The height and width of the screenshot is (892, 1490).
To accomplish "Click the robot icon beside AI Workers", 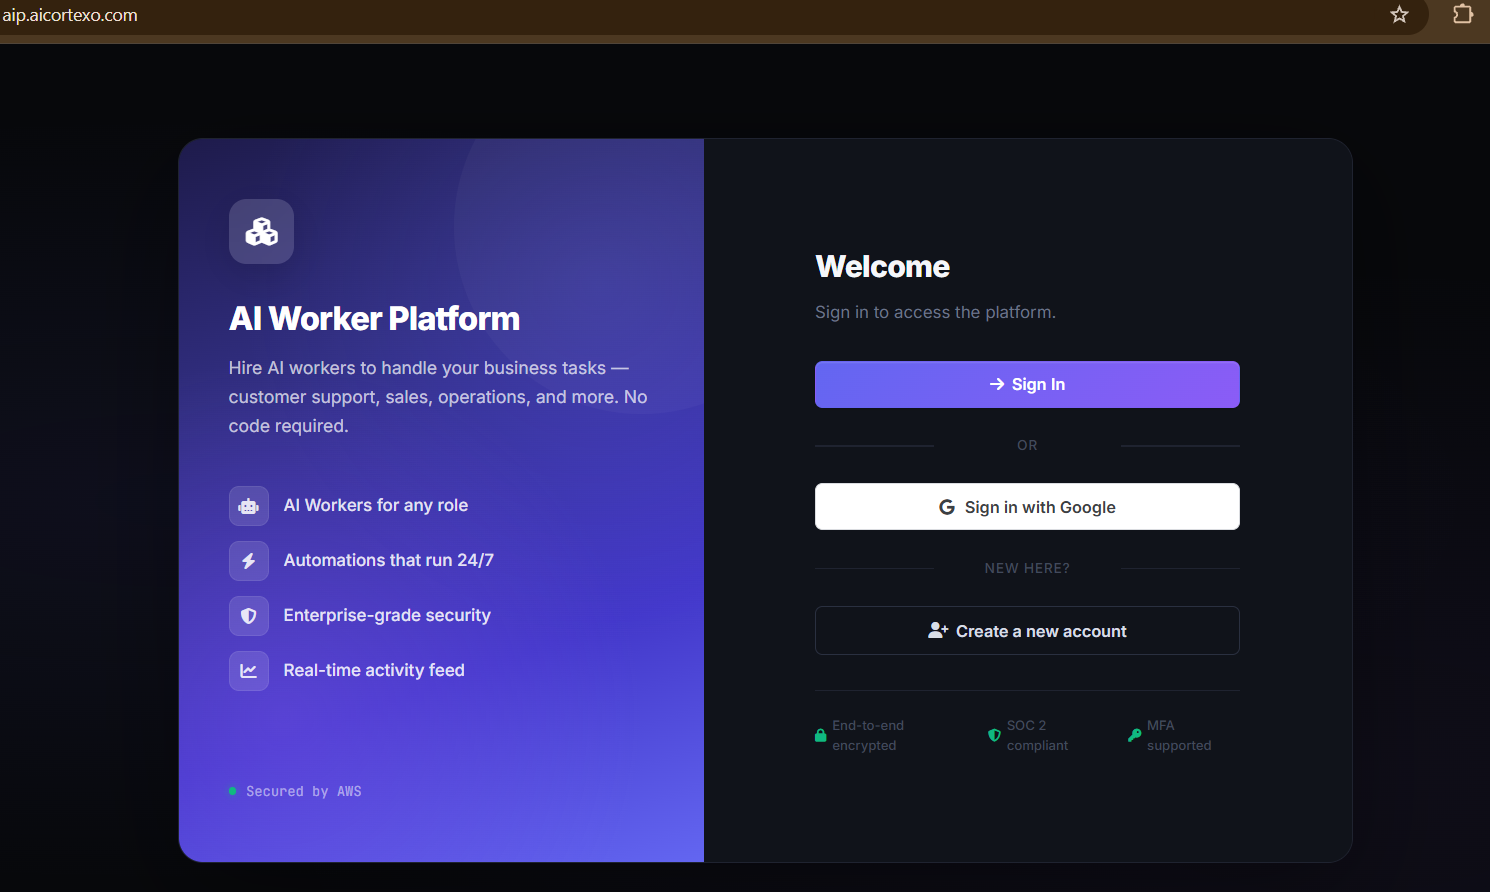I will tap(248, 506).
